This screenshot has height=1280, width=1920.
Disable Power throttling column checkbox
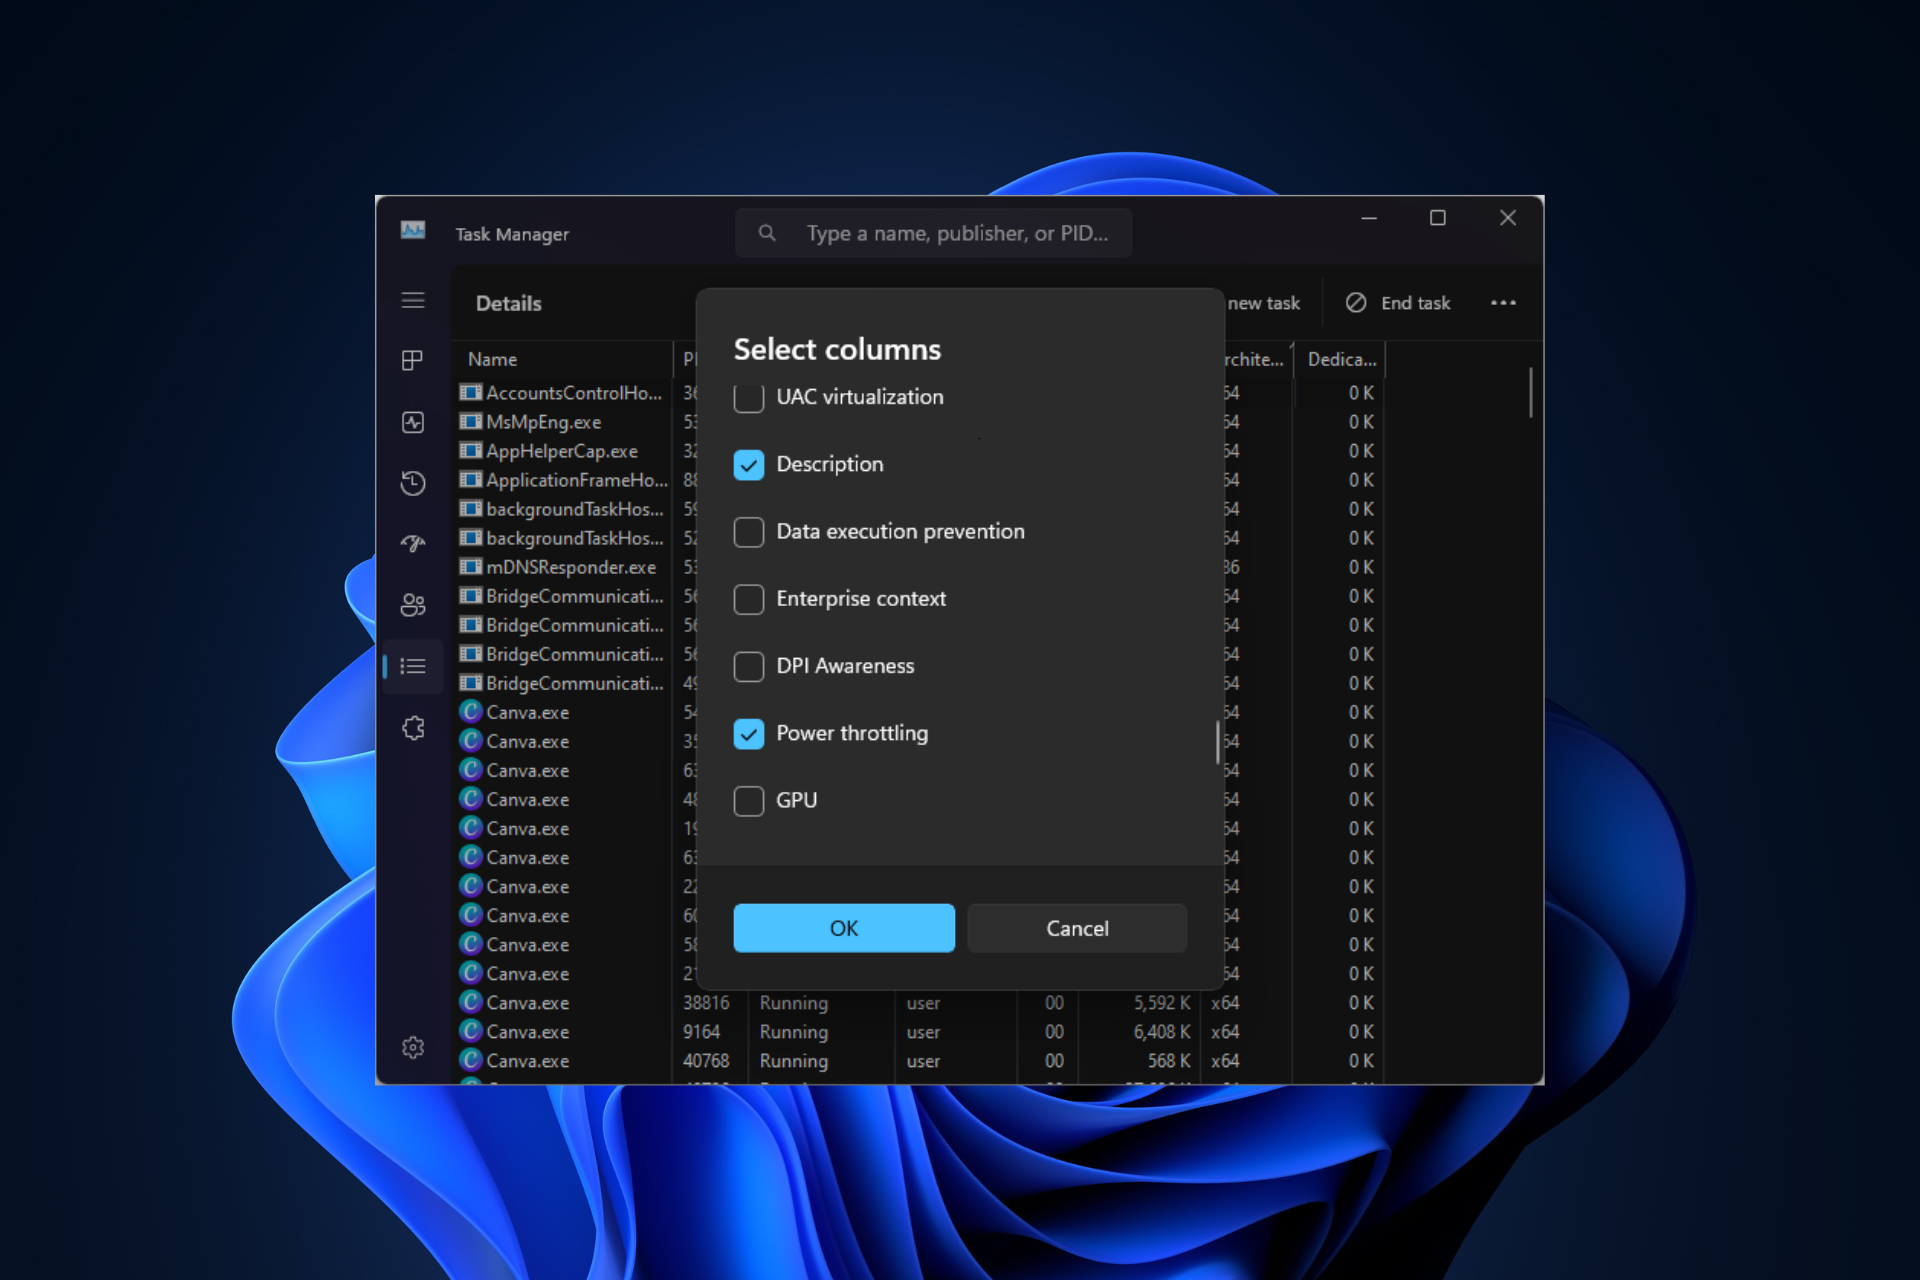(749, 734)
